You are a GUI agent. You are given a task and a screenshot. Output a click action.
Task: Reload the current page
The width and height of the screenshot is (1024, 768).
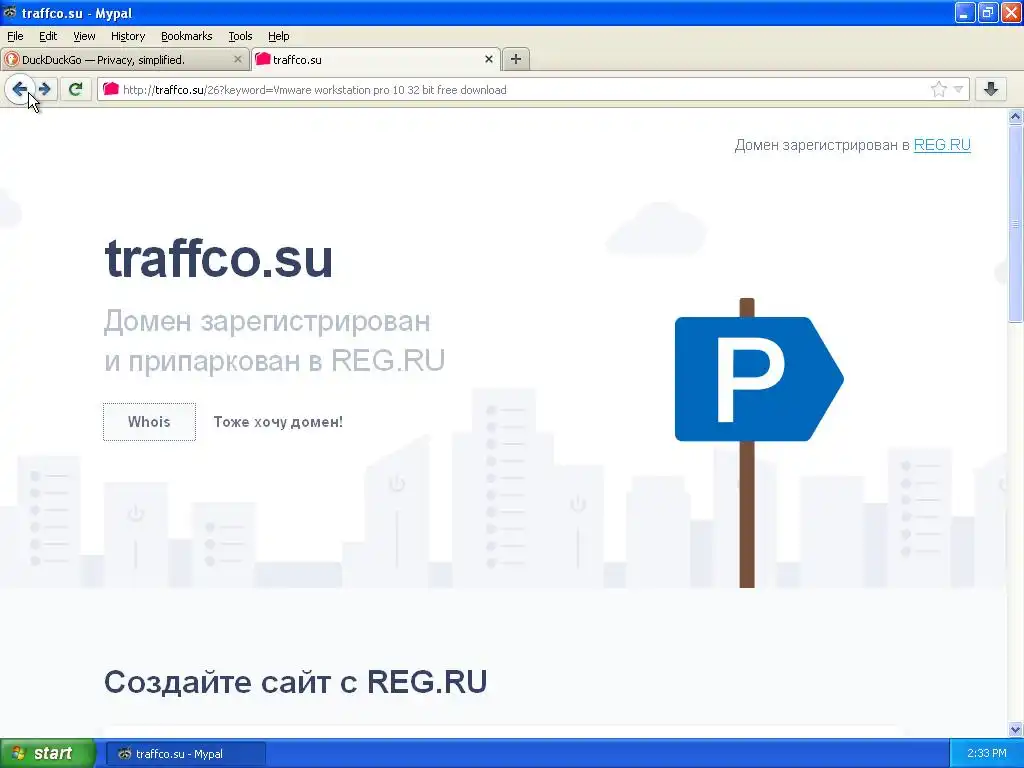(75, 89)
